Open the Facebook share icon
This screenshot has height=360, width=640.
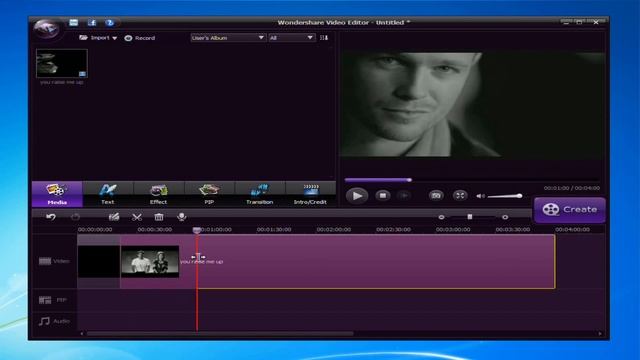click(x=92, y=22)
